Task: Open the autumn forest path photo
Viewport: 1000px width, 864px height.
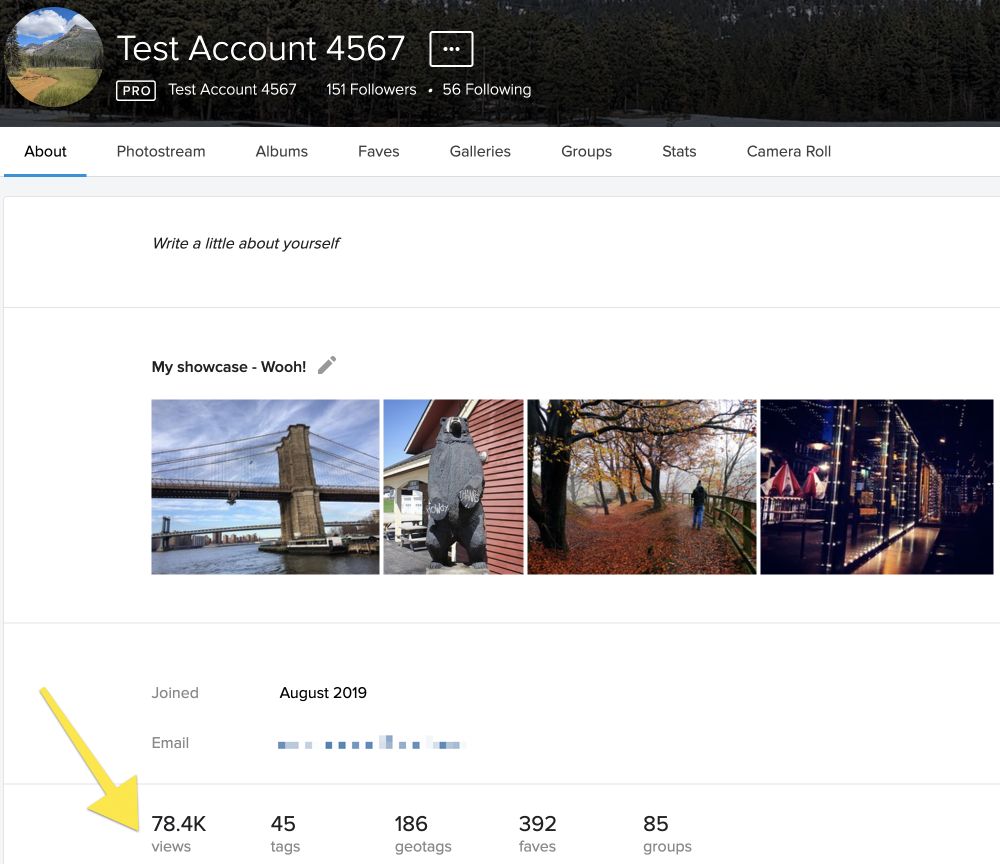Action: point(642,487)
